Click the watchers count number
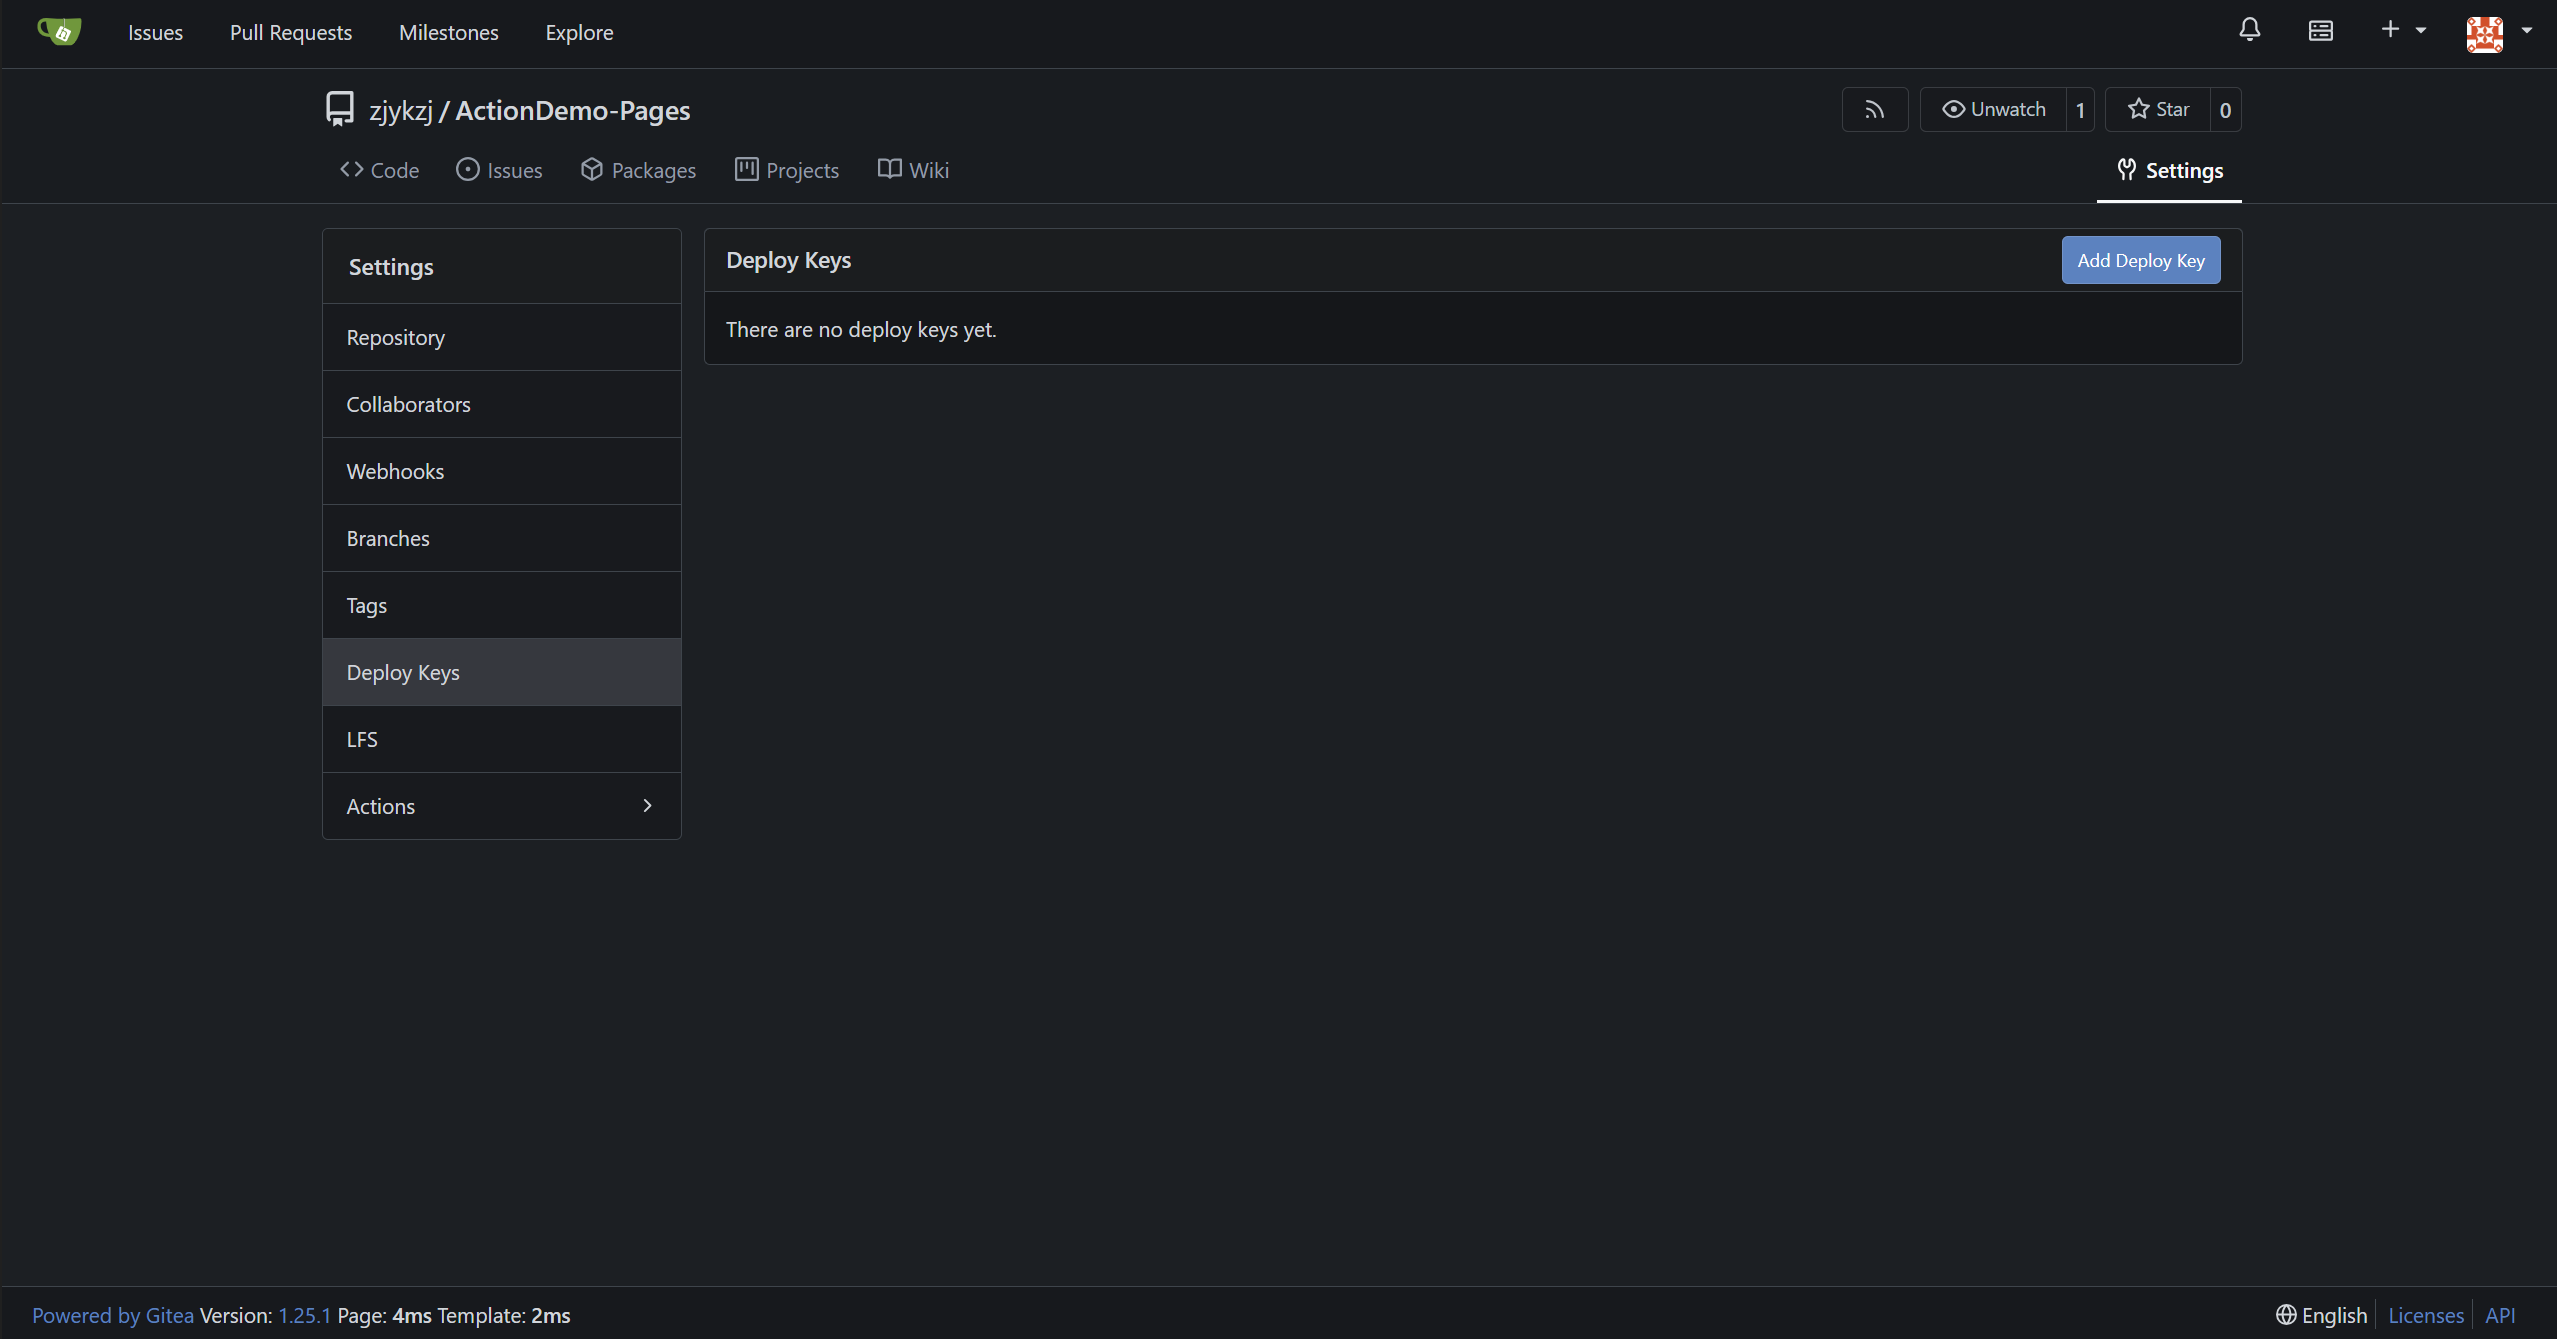Viewport: 2557px width, 1339px height. tap(2080, 110)
